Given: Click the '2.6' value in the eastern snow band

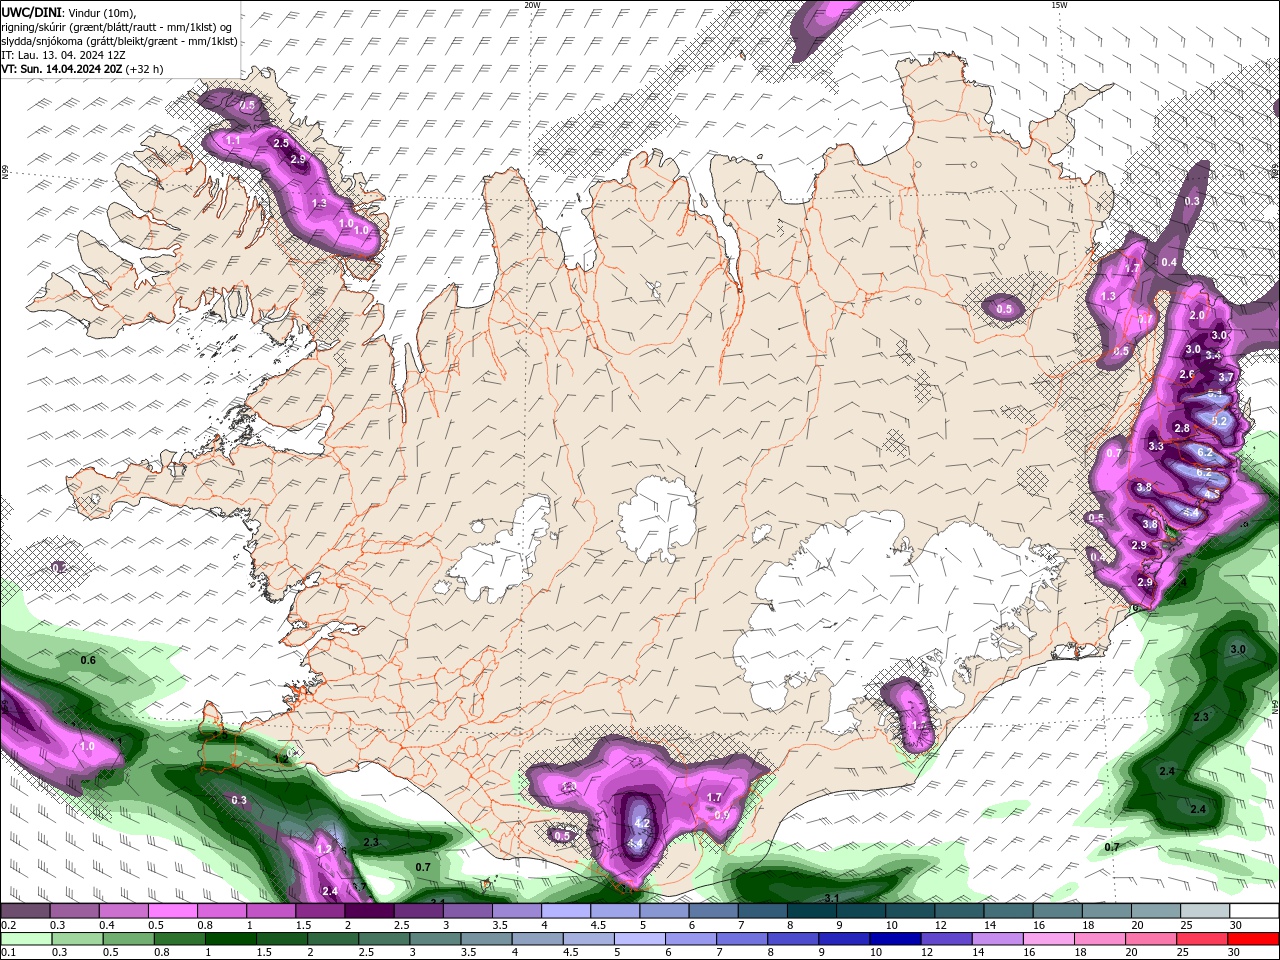Looking at the screenshot, I should [1187, 375].
